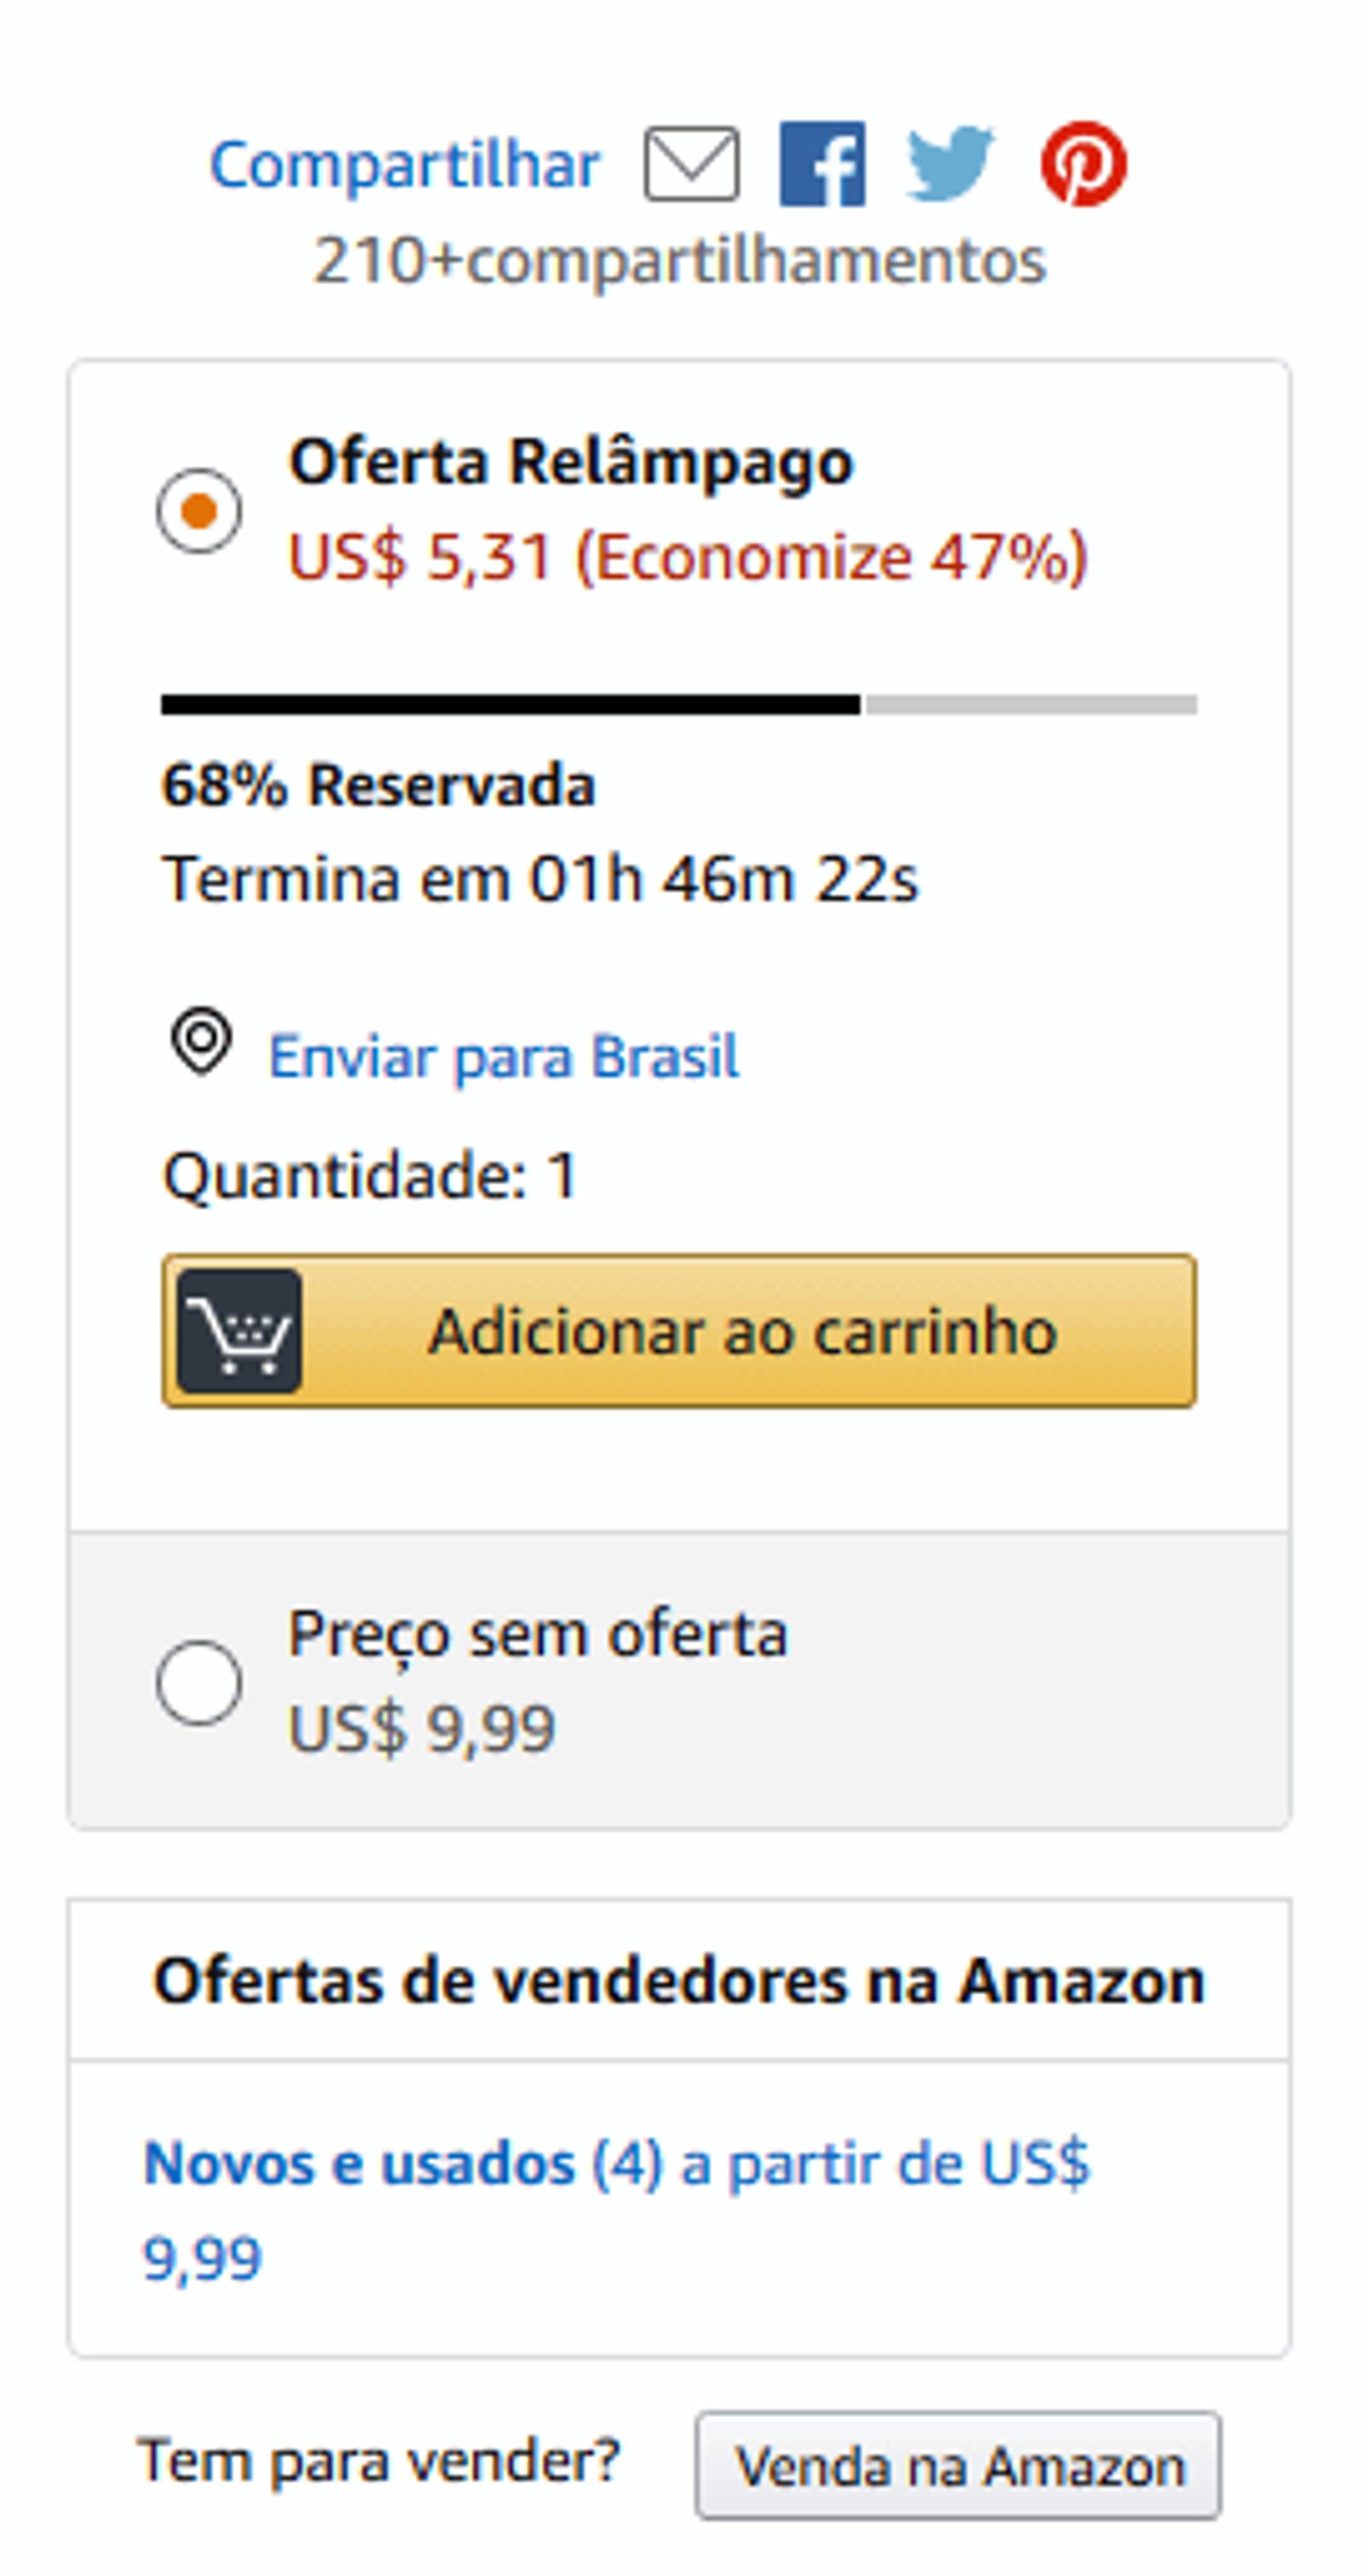Viewport: 1368px width, 2576px height.
Task: Click the Preço sem oferta label
Action: 538,1635
